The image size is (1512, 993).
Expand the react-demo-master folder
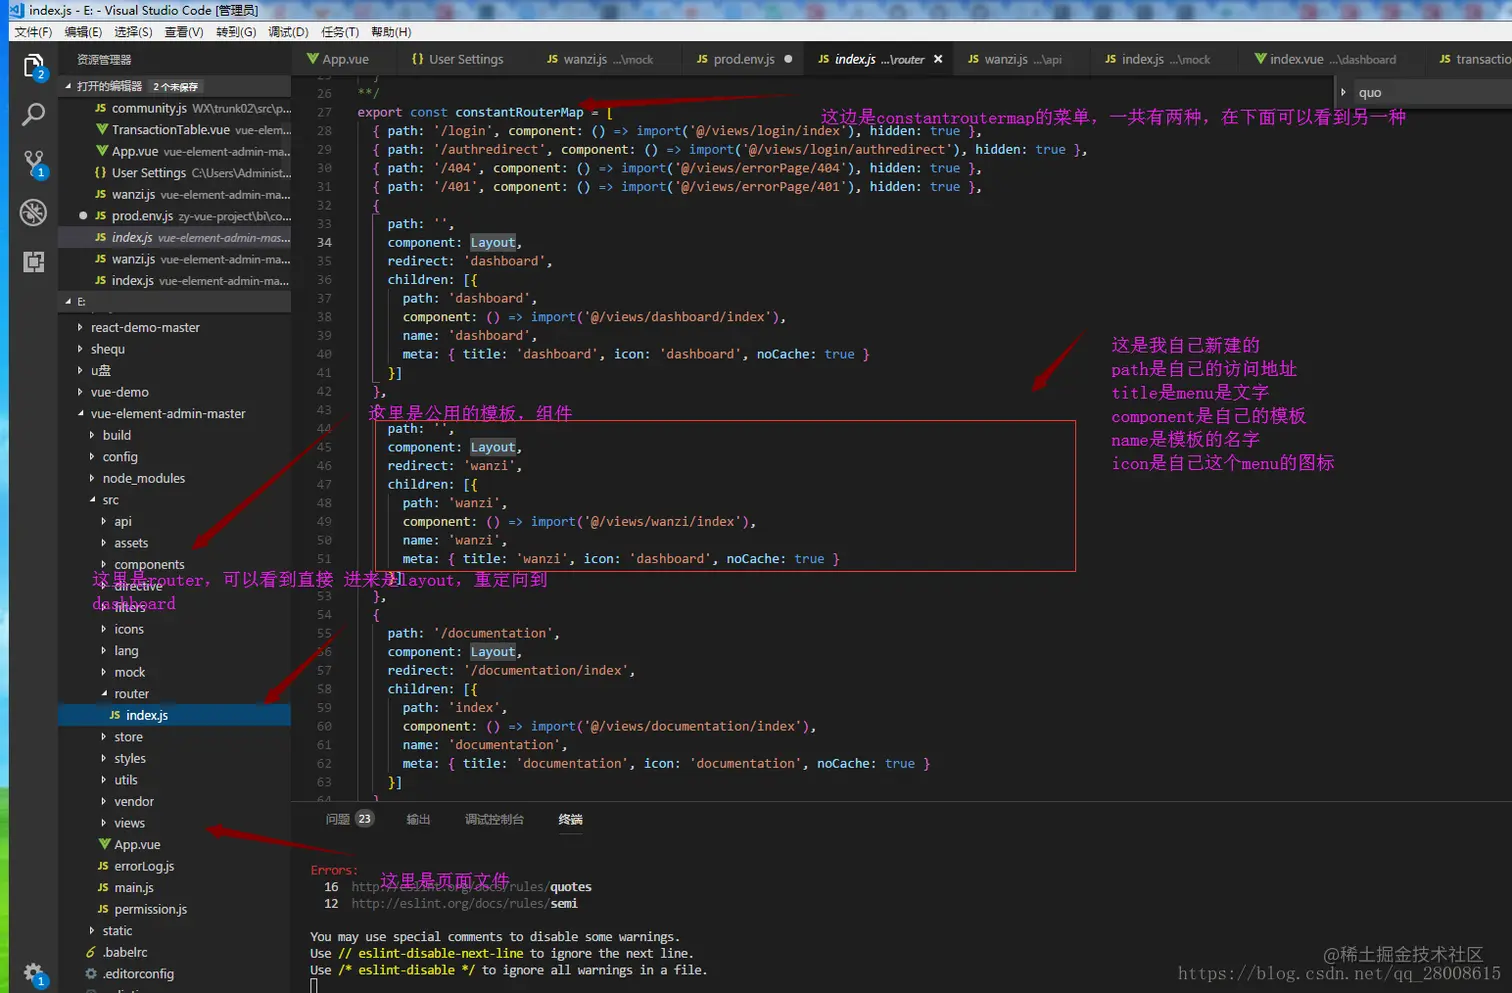tap(175, 327)
